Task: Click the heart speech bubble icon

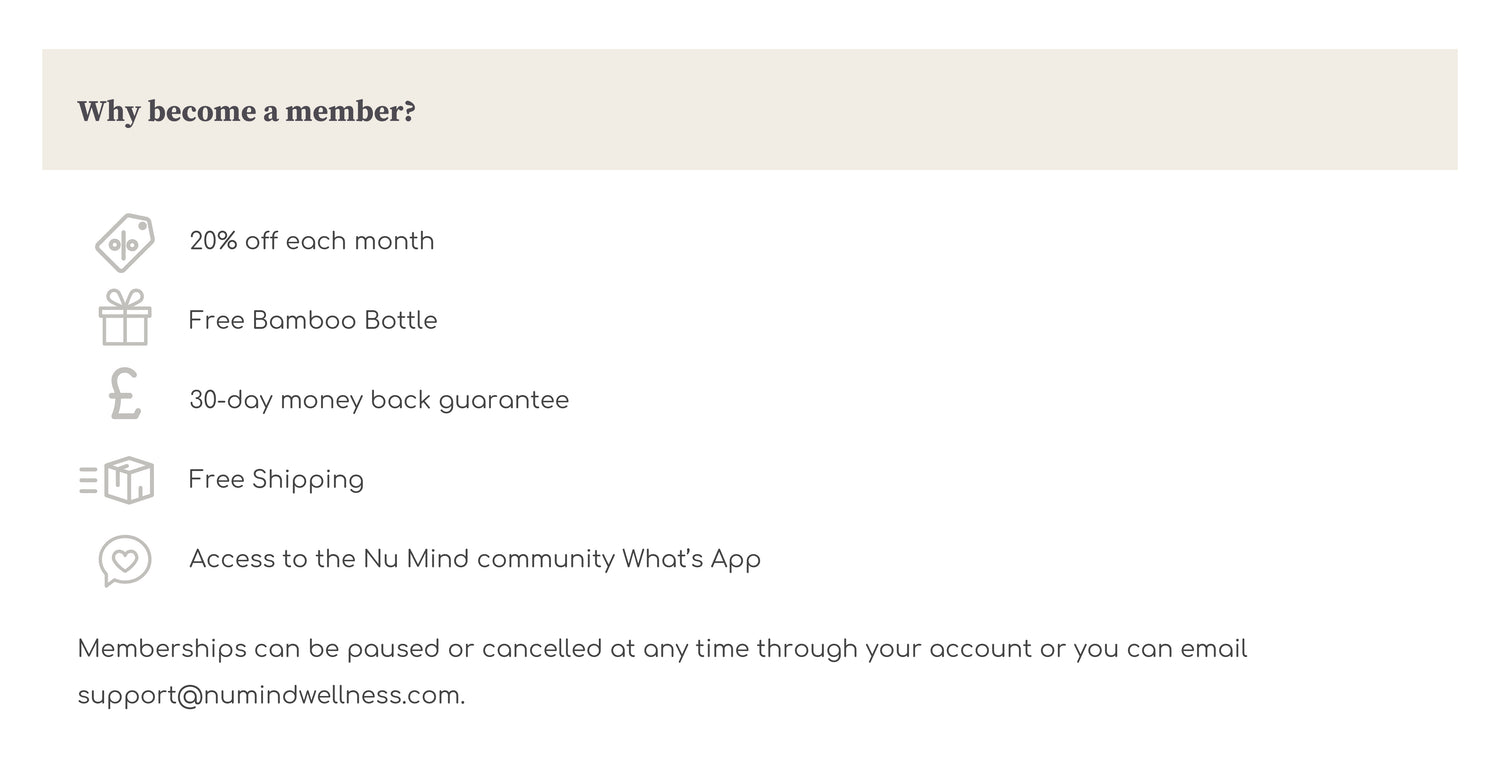Action: pos(125,560)
